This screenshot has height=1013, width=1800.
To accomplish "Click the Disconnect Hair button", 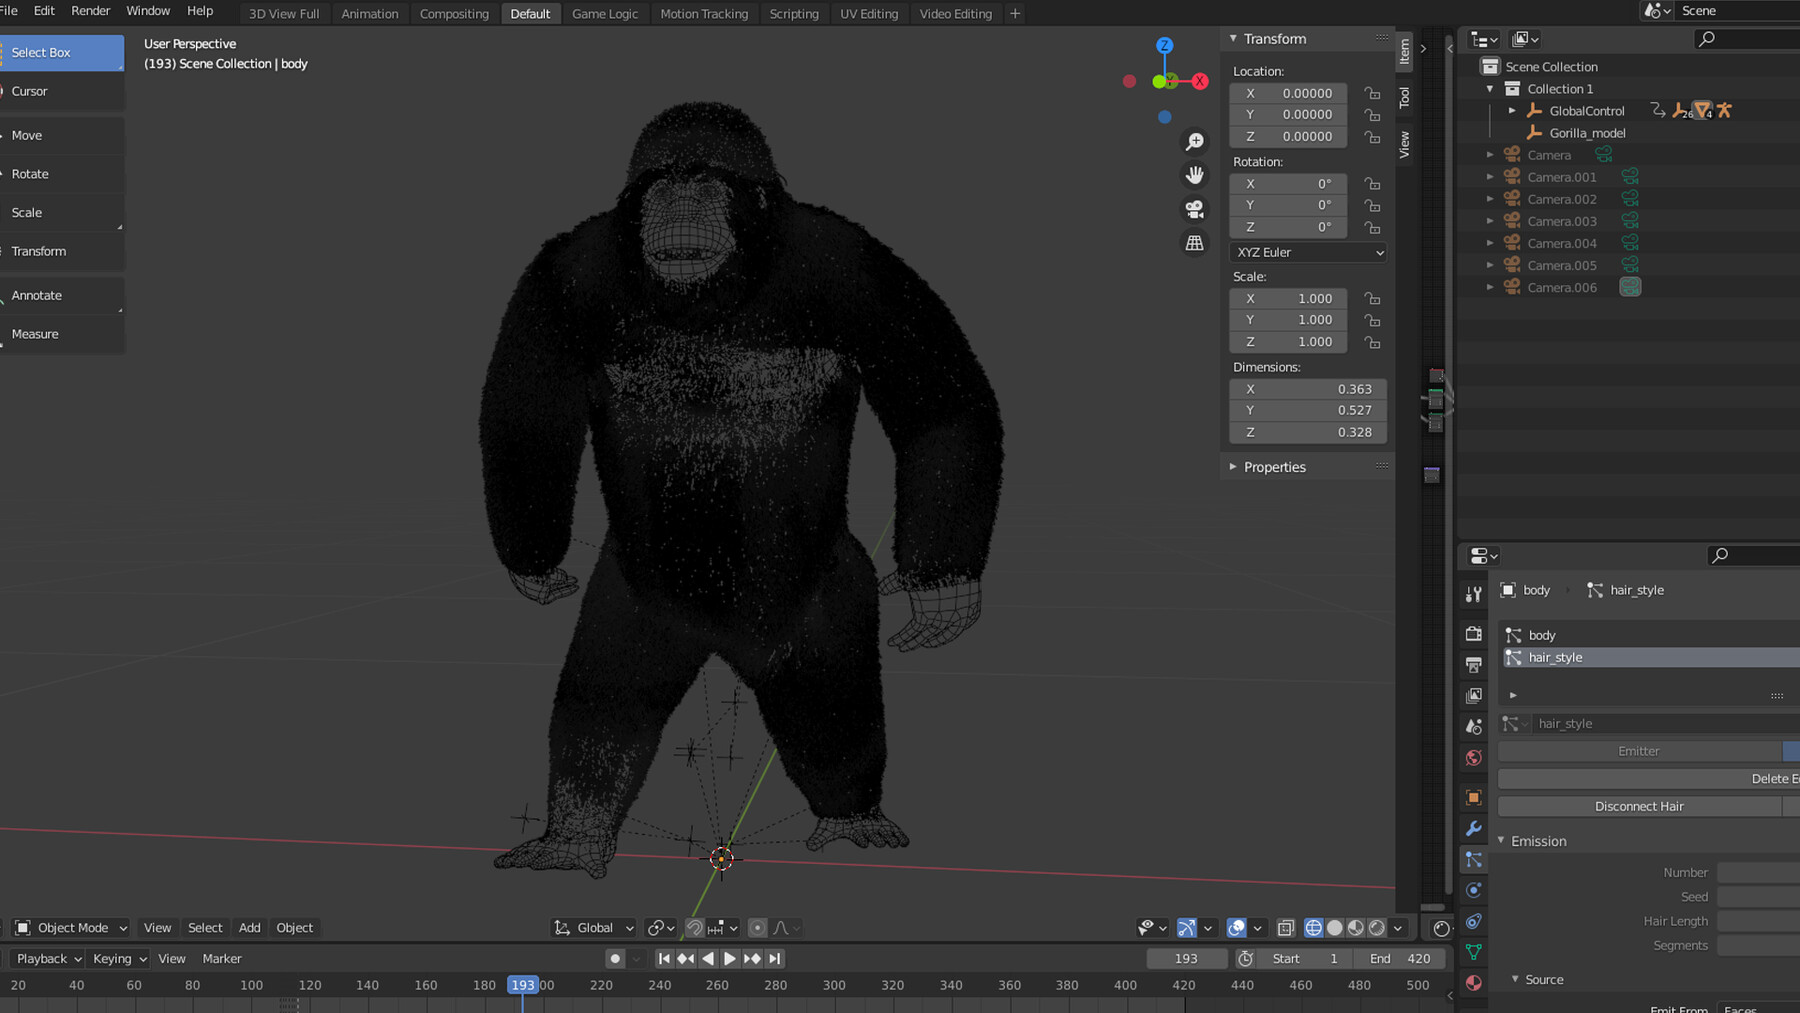I will click(x=1639, y=806).
